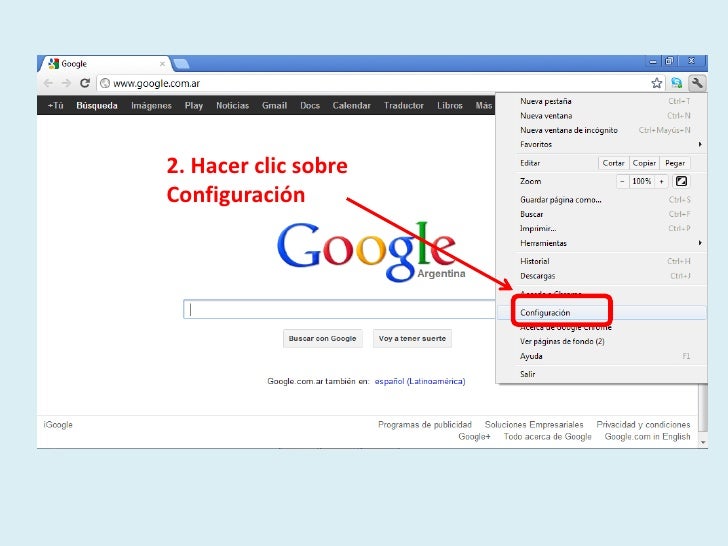Select Nueva ventana menu item
Screen dimensions: 728x546
602,116
